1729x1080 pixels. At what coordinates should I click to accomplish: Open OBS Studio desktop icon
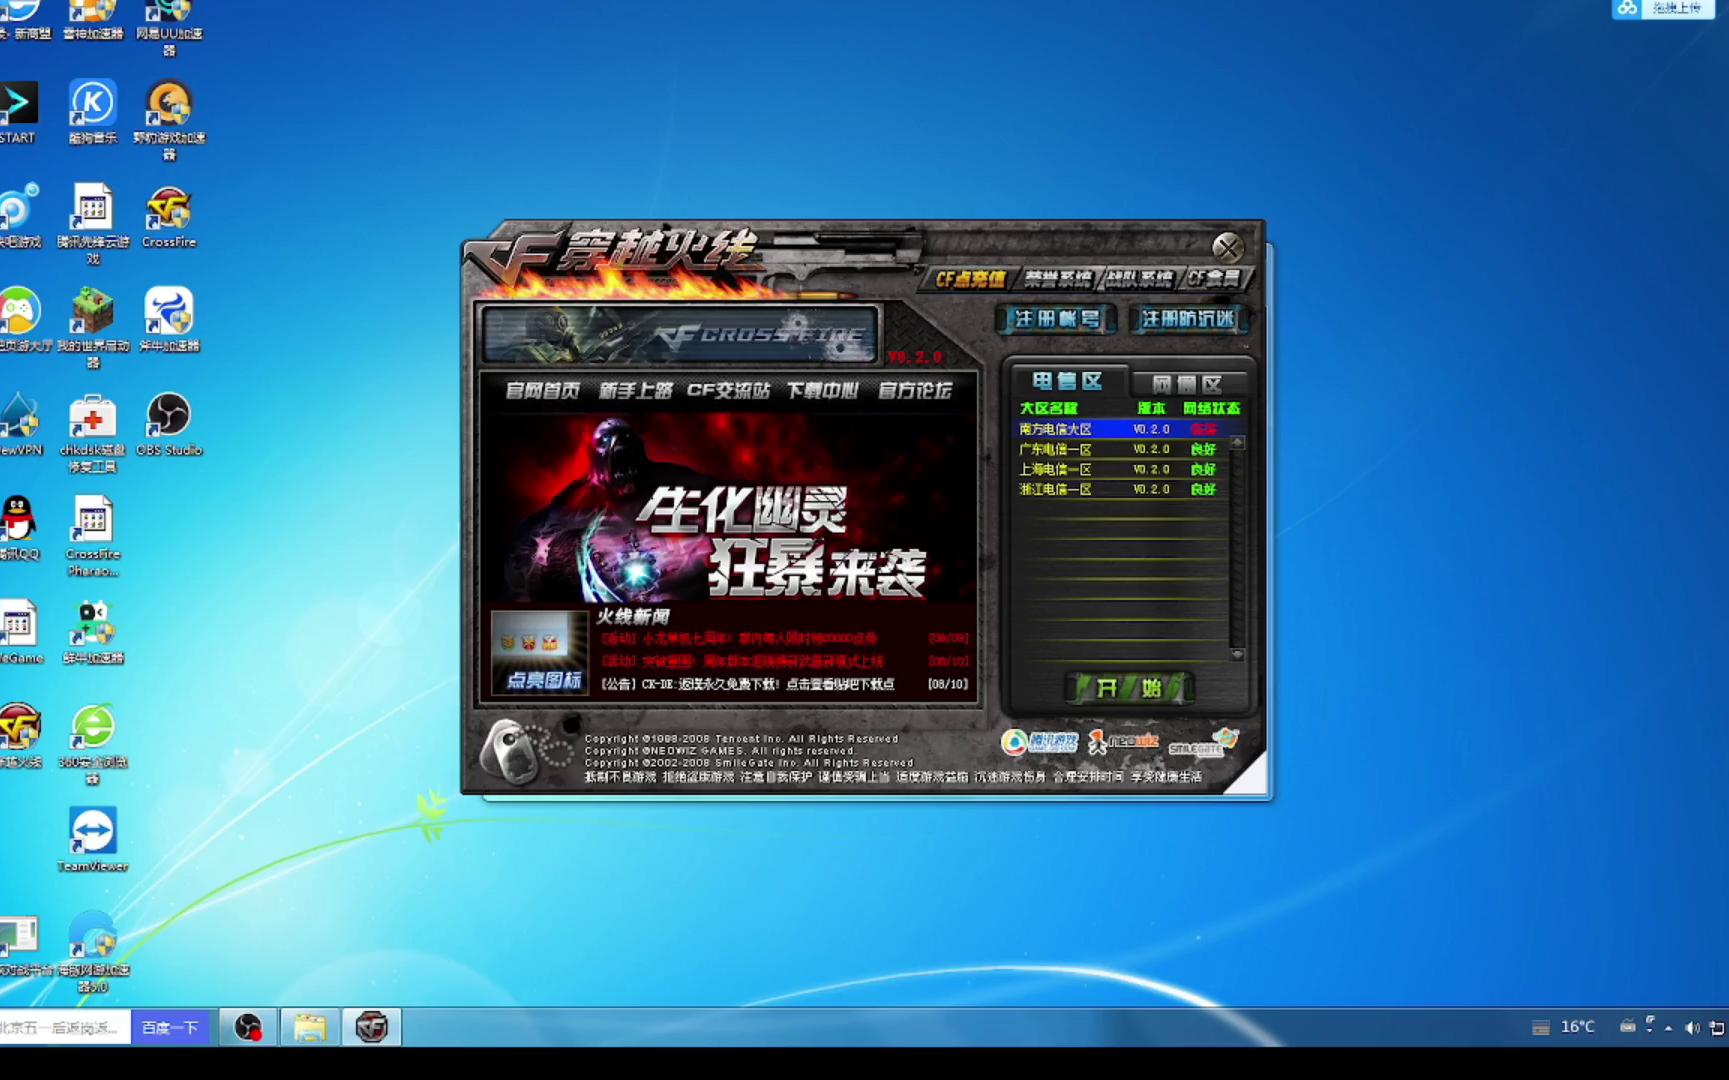[x=169, y=424]
